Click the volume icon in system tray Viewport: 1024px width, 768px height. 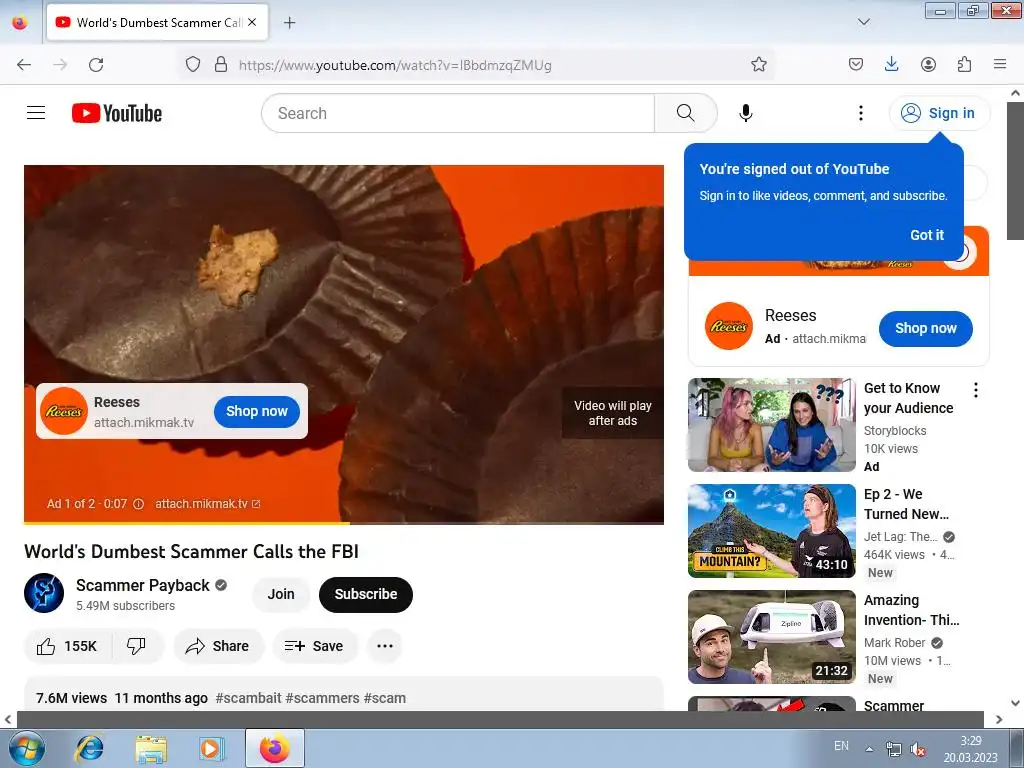918,750
